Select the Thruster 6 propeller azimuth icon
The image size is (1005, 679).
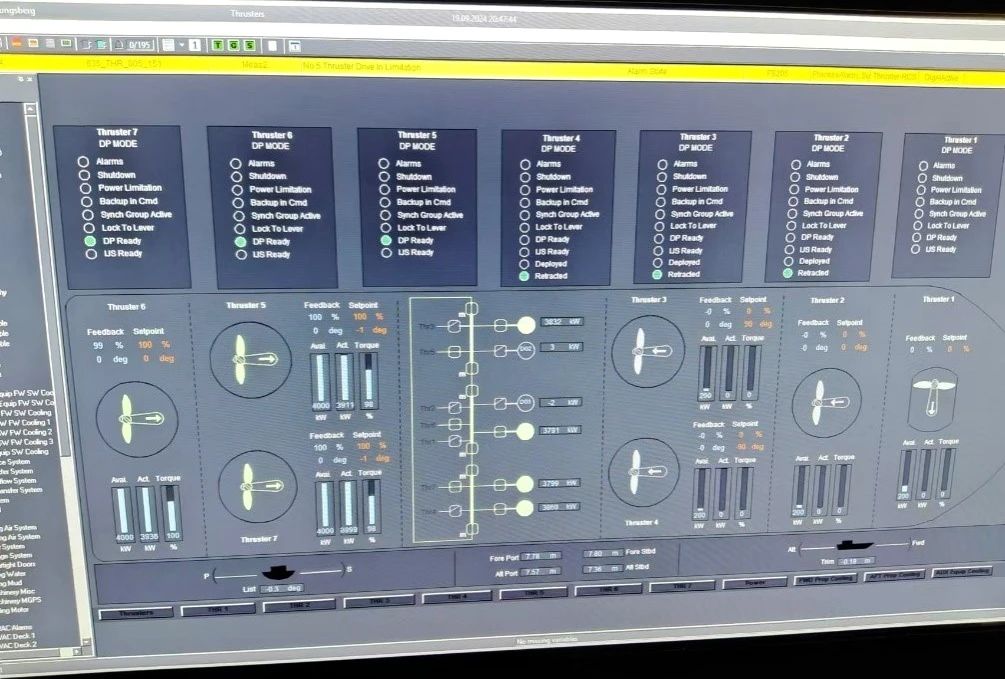coord(137,418)
